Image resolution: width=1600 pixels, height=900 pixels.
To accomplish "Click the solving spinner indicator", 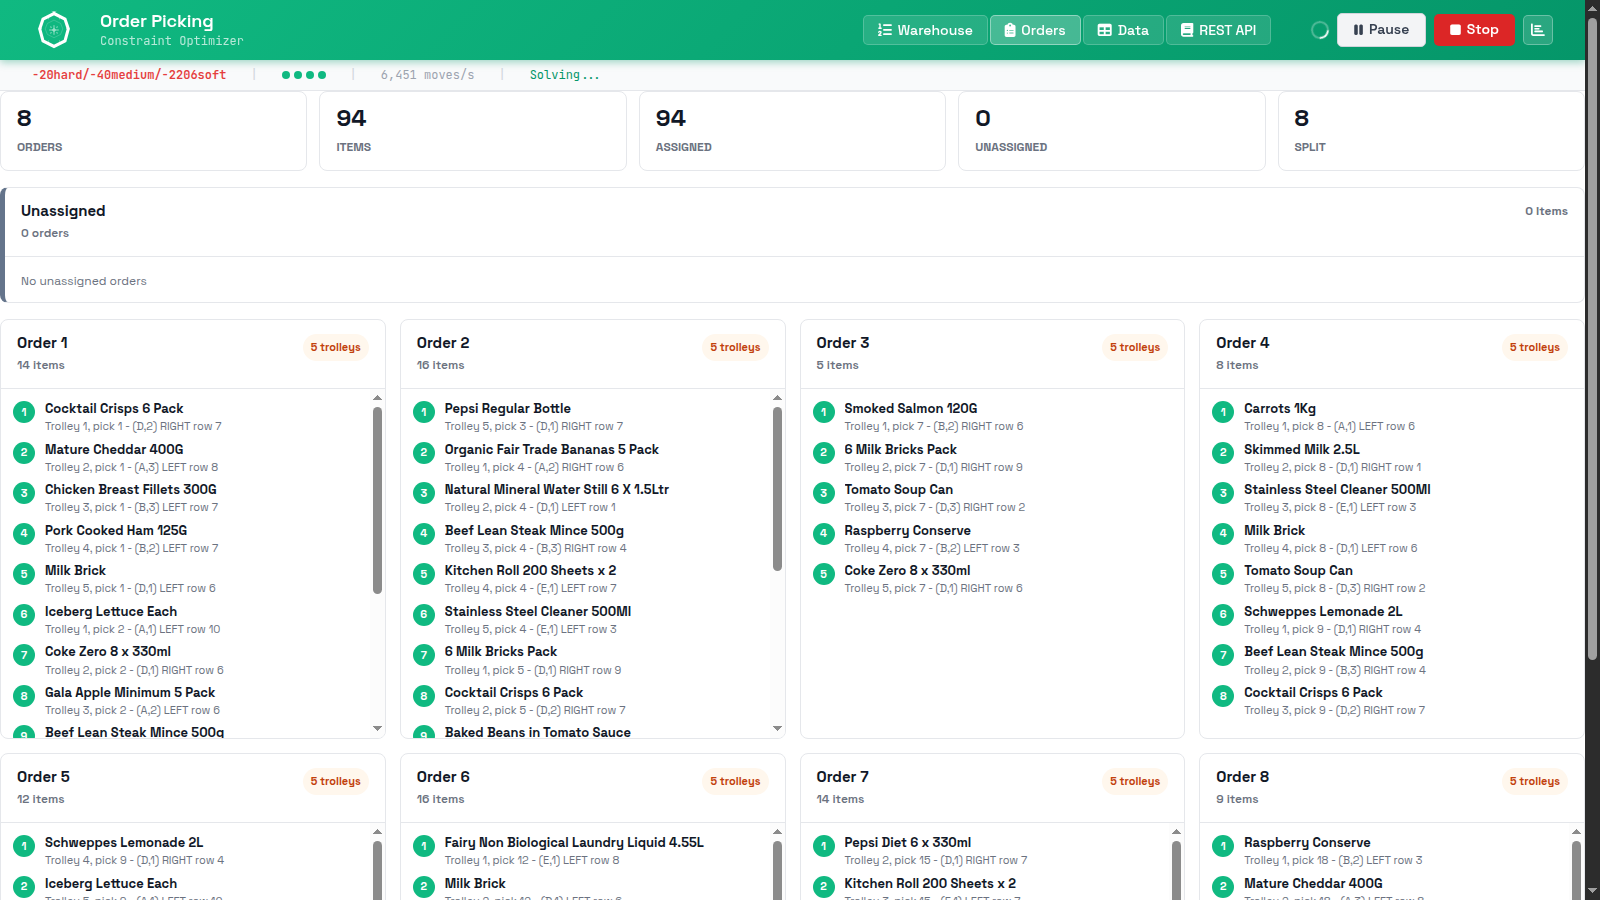I will 1320,30.
